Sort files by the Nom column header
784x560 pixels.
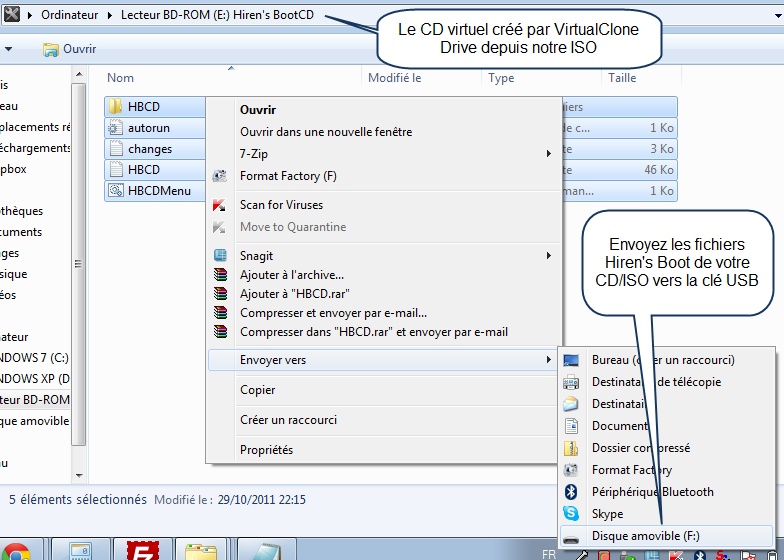(x=120, y=78)
